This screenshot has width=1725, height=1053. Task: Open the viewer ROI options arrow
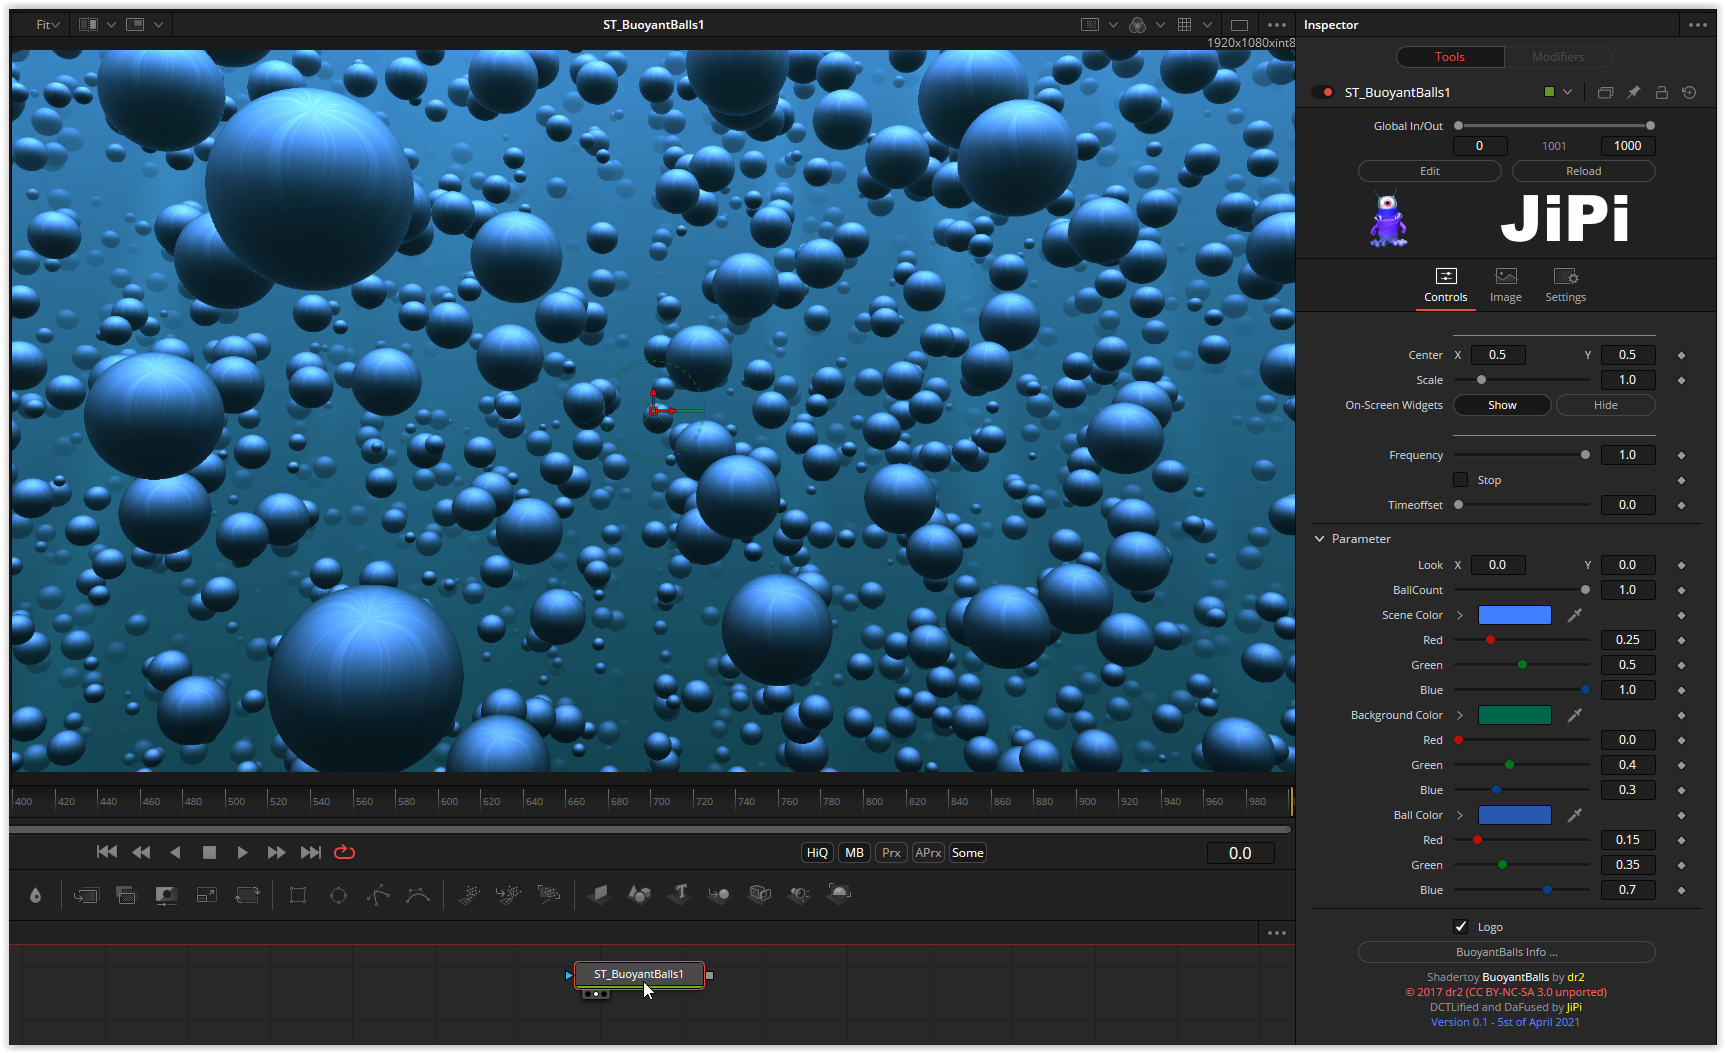[x=1113, y=25]
